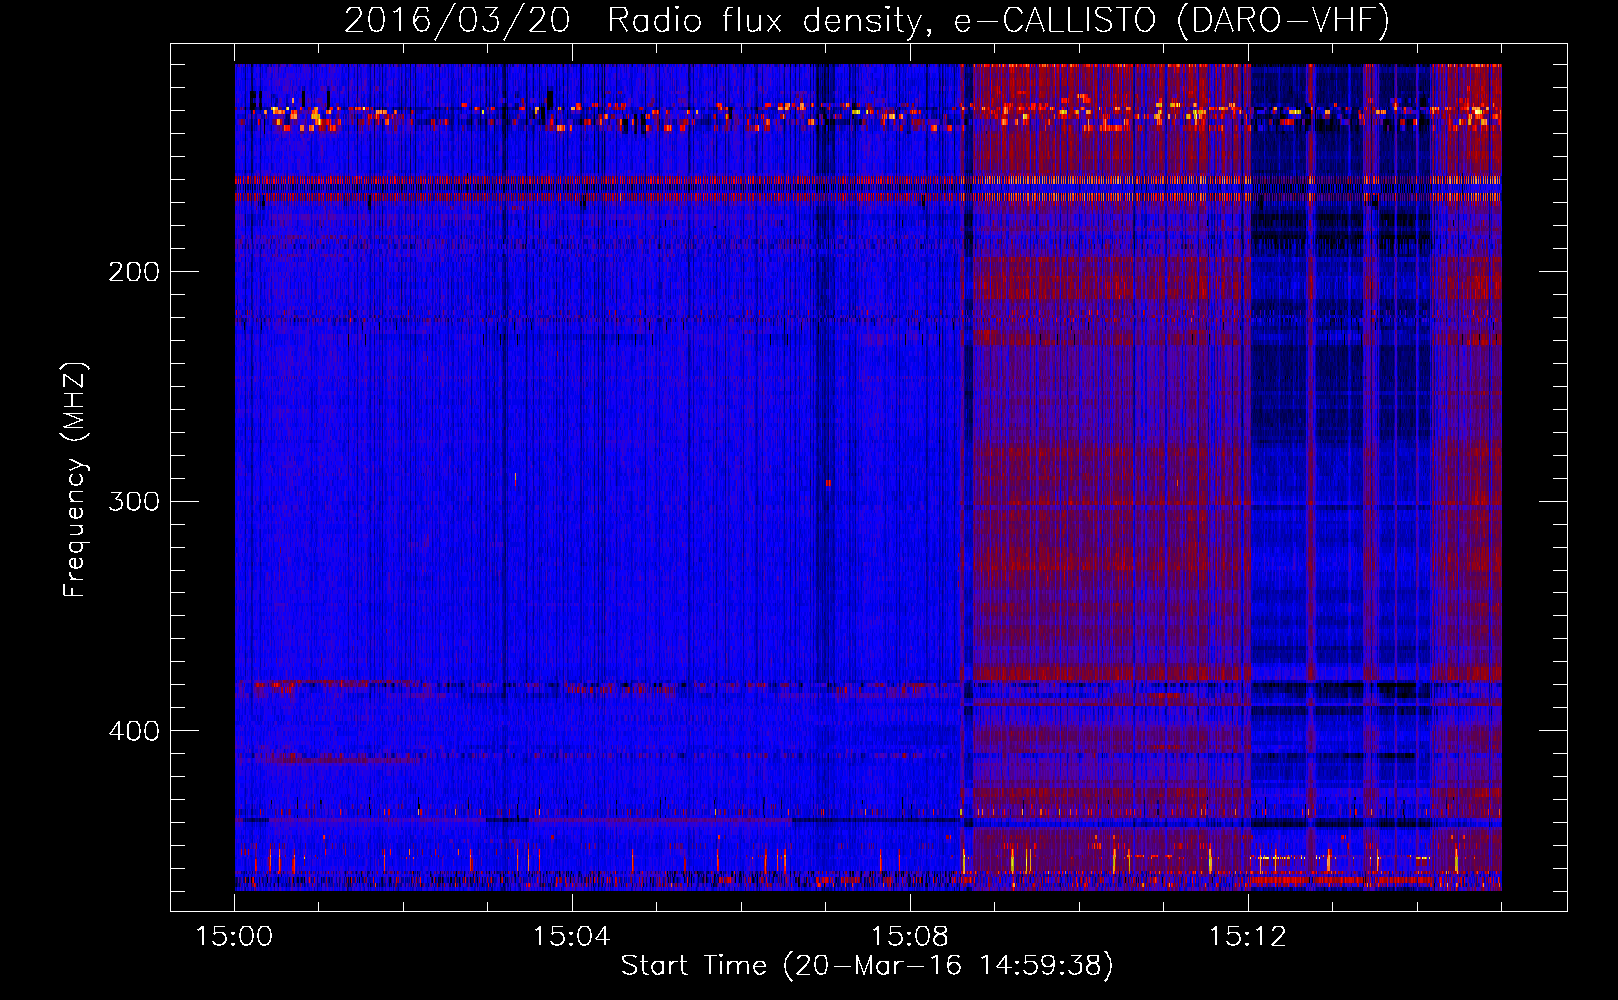Click the 15:04 time tick label
The image size is (1618, 1000).
(x=571, y=937)
